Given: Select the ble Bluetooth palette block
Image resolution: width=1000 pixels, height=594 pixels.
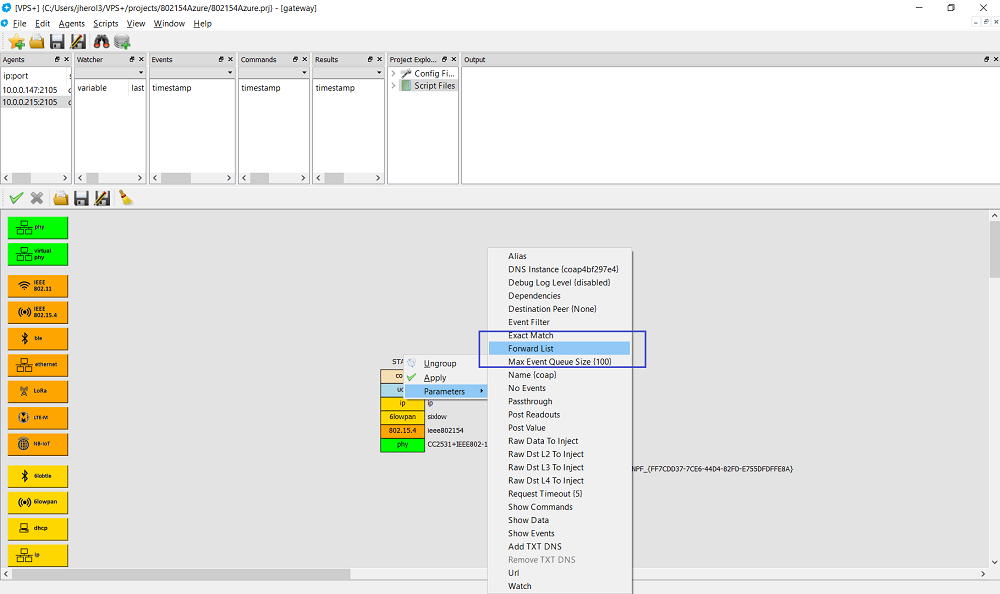Looking at the screenshot, I should [x=38, y=338].
